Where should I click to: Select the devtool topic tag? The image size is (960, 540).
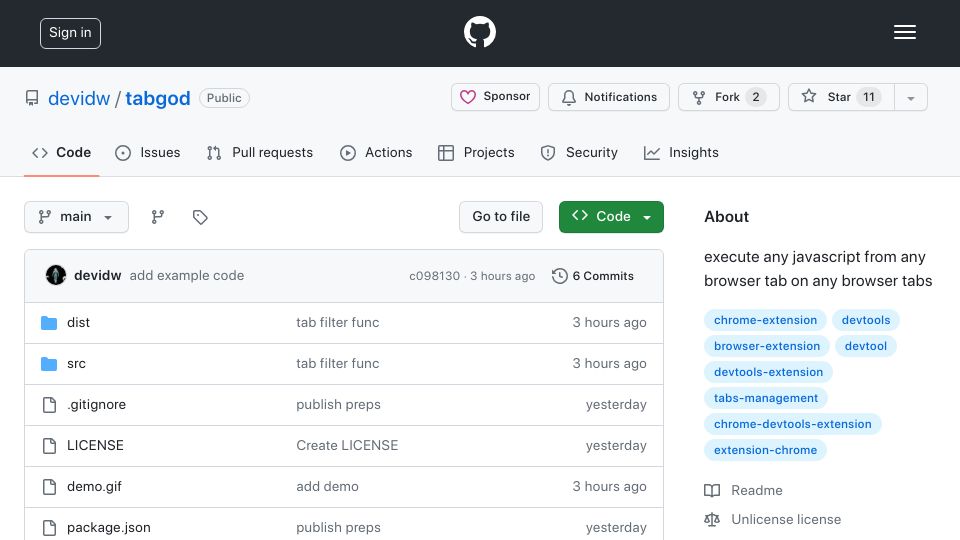click(866, 346)
